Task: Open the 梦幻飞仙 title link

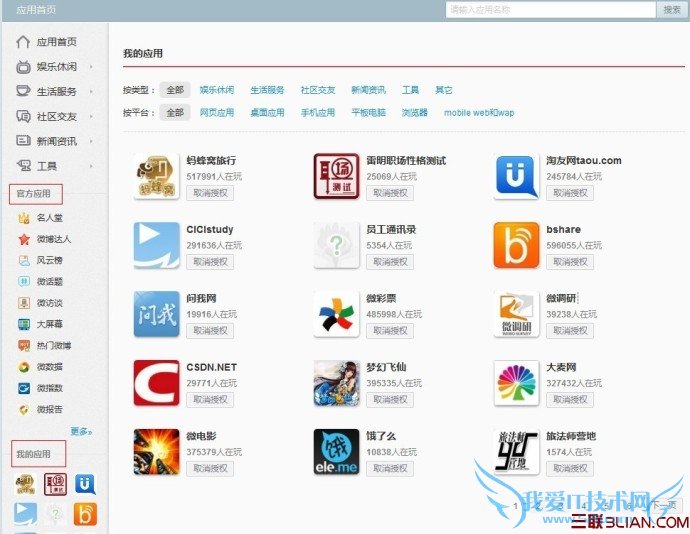Action: pos(386,367)
